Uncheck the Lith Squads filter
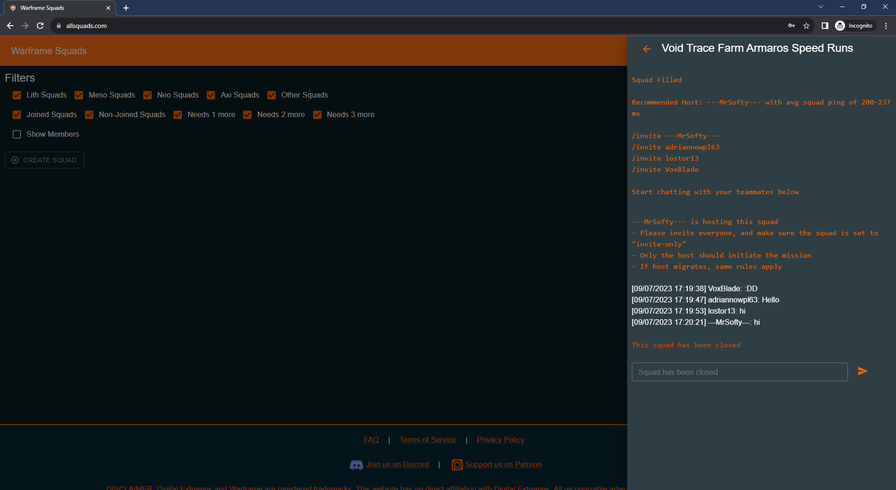 click(17, 95)
